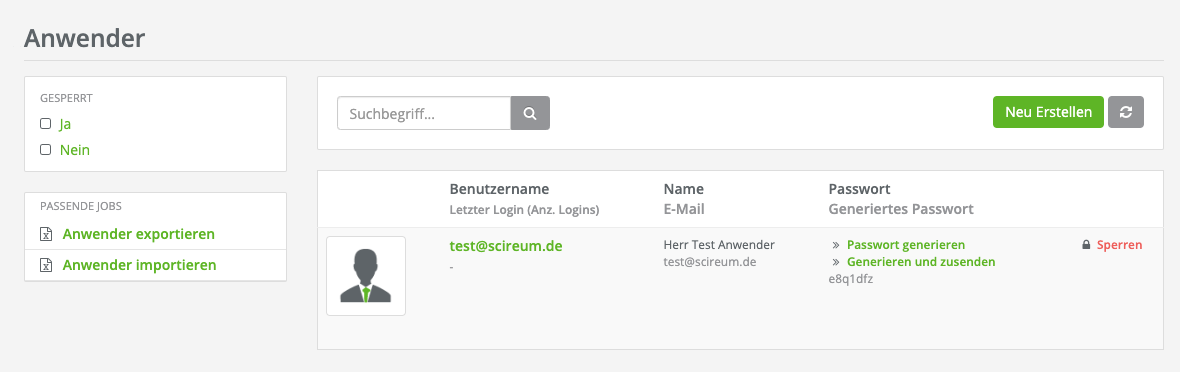Click the lock icon next to Sperren
The height and width of the screenshot is (372, 1180).
click(1086, 245)
